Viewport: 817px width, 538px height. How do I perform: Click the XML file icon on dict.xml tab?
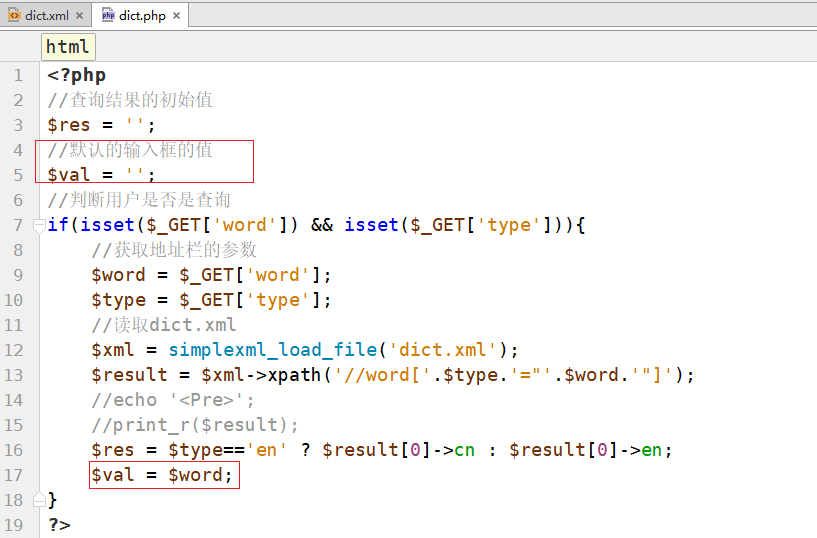tap(14, 15)
